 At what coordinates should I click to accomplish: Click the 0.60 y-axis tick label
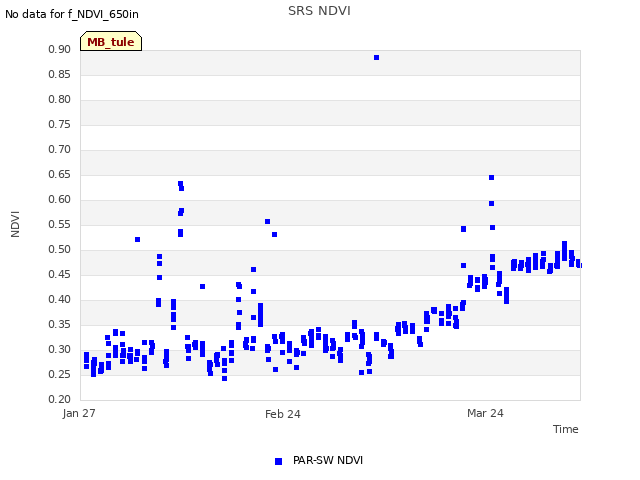tap(60, 199)
